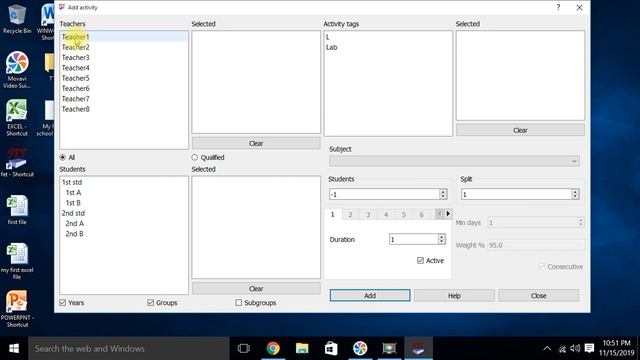Select the Qualified teachers radio button
The width and height of the screenshot is (640, 360).
tap(194, 157)
